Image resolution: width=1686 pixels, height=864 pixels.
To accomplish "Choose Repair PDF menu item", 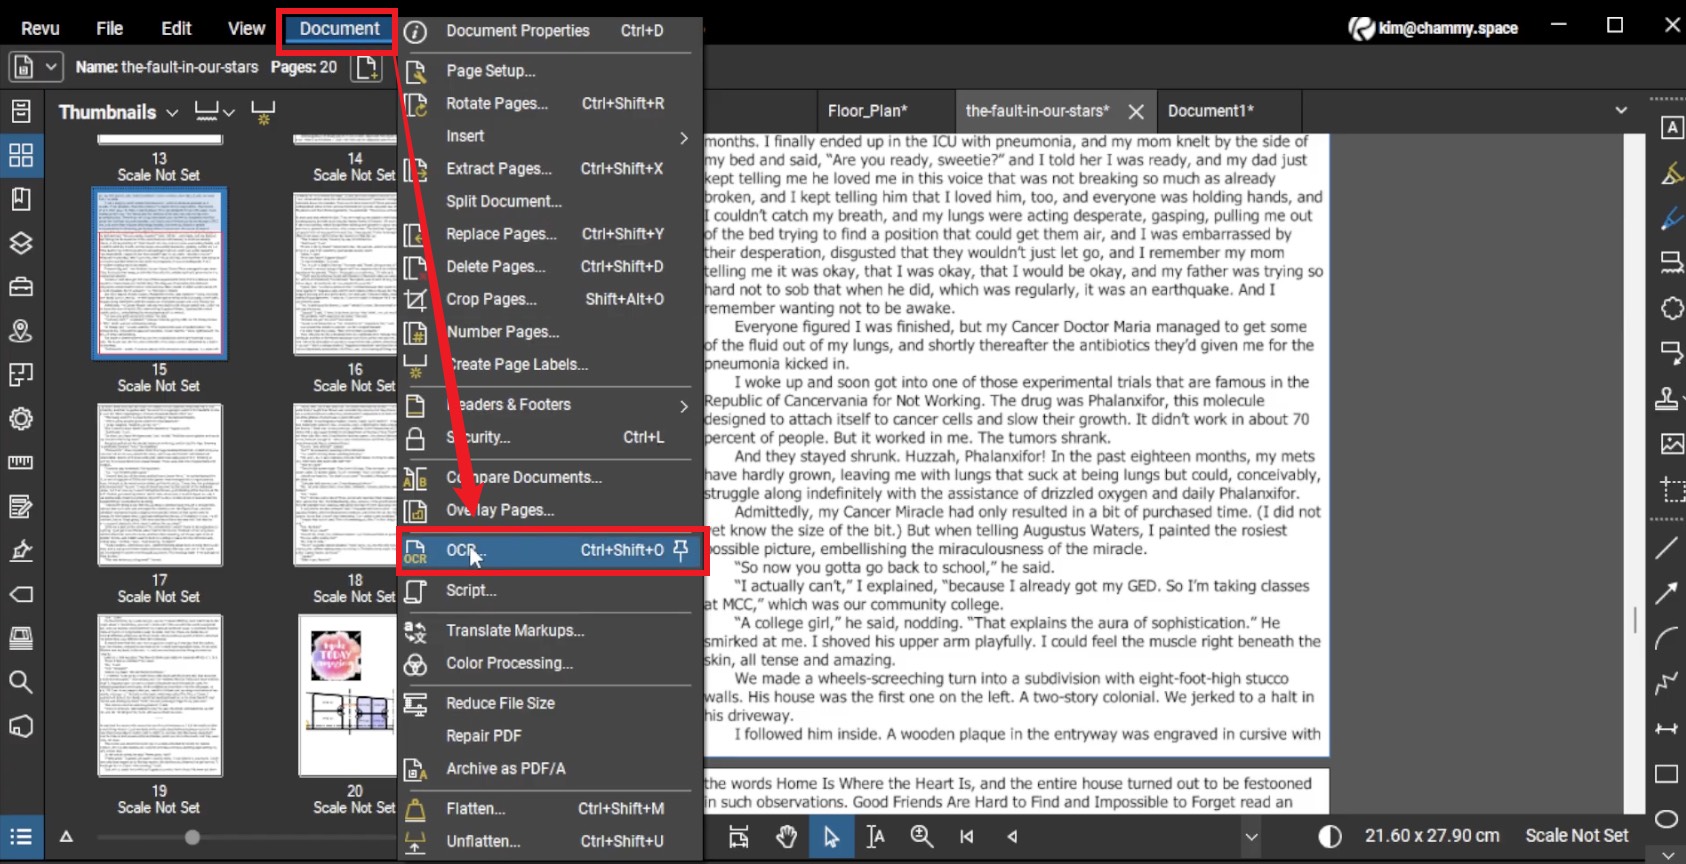I will click(549, 736).
